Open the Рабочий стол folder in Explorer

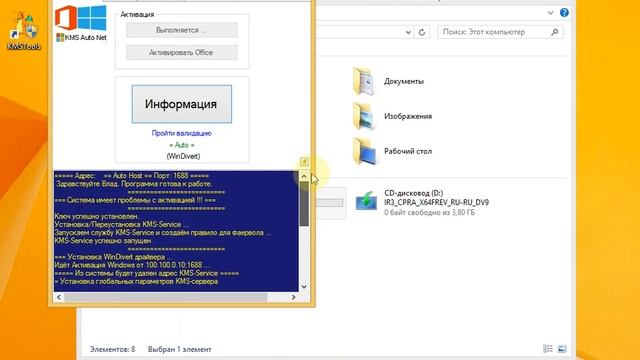click(x=363, y=151)
